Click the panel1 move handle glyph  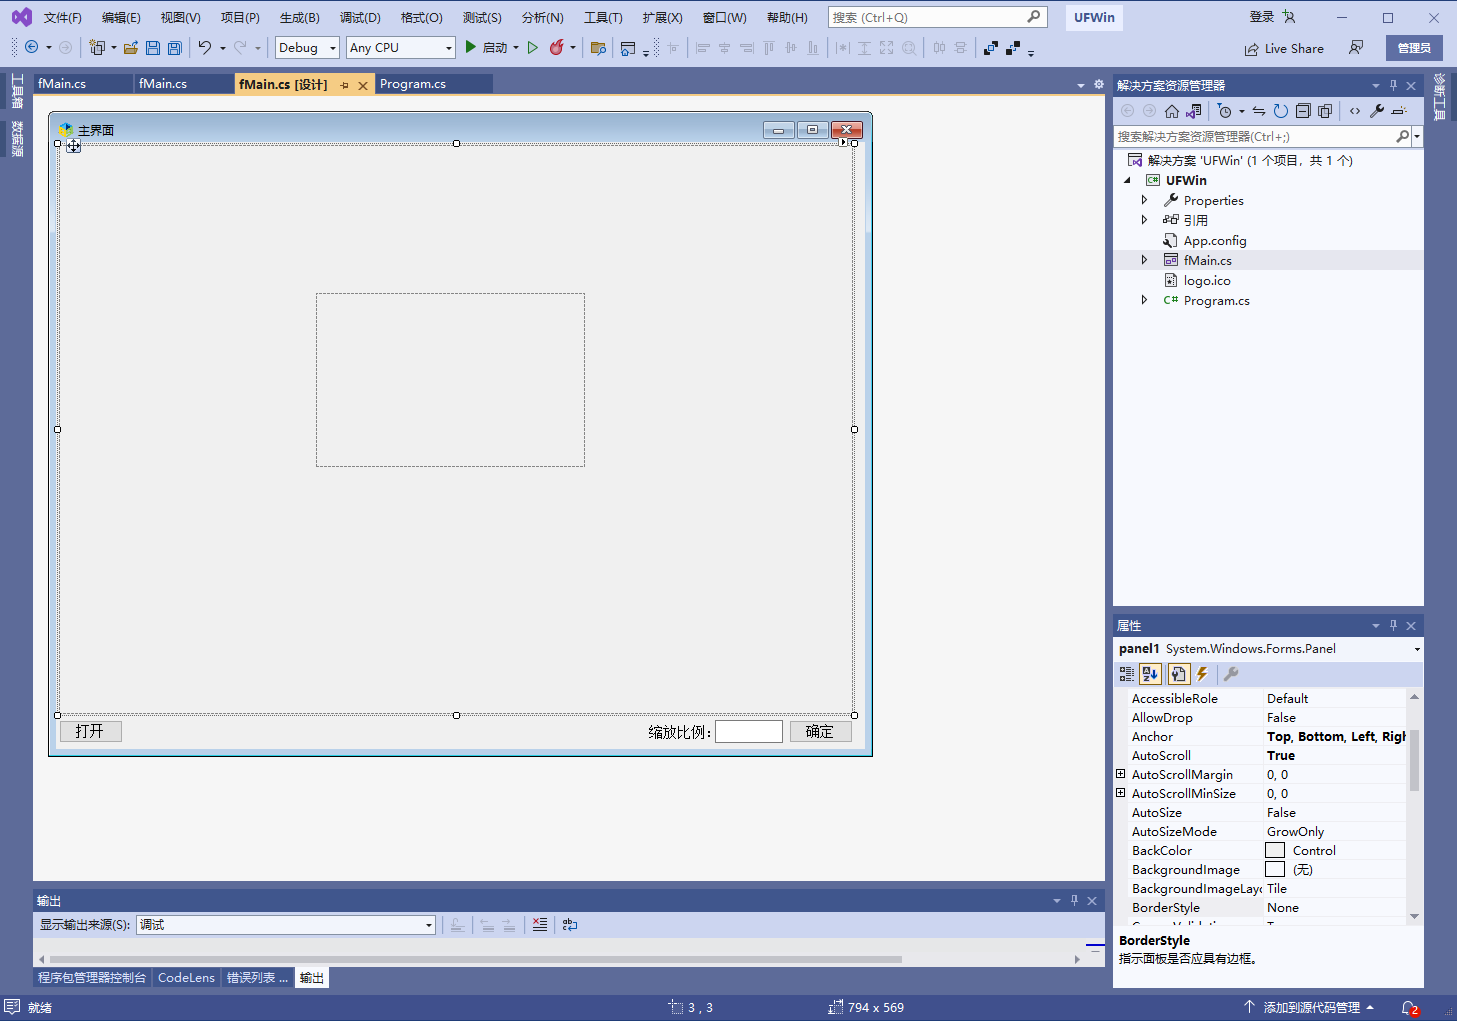[74, 146]
